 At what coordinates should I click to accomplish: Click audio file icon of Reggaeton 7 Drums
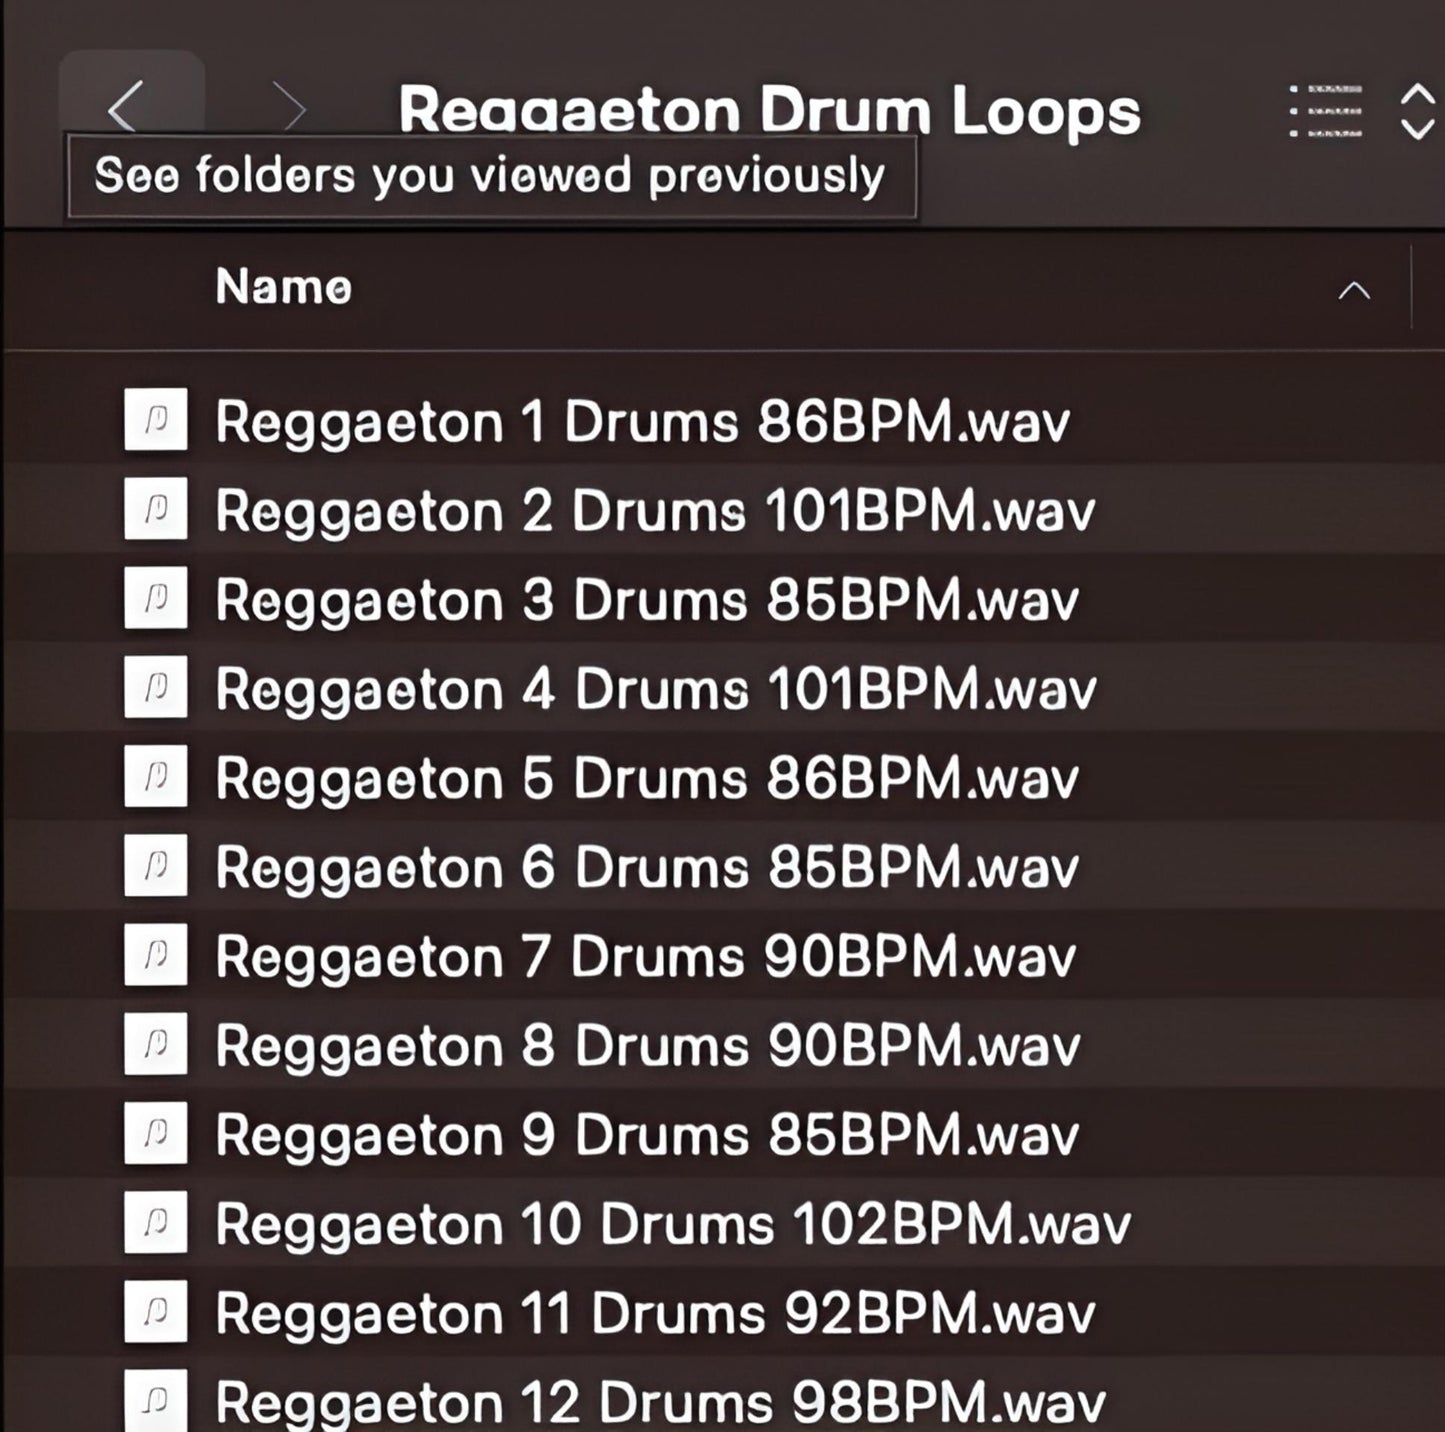click(155, 954)
